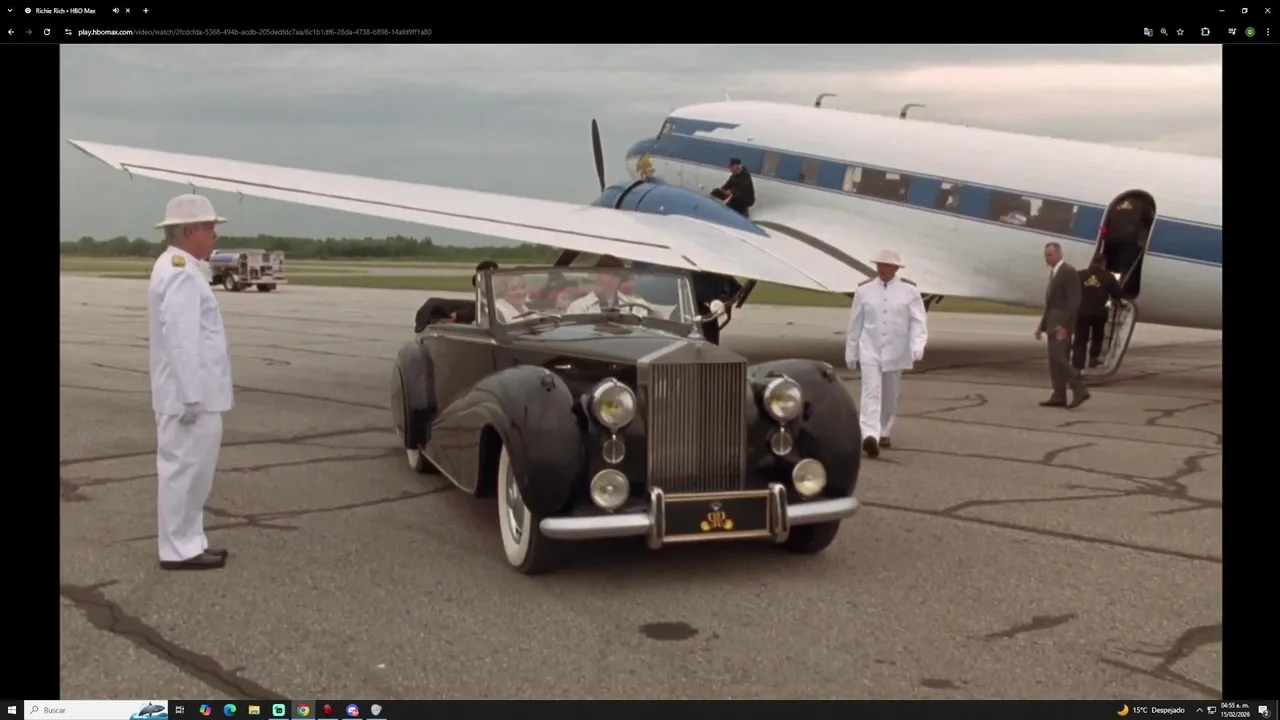Open the green store app on taskbar
The height and width of the screenshot is (720, 1280).
tap(279, 710)
